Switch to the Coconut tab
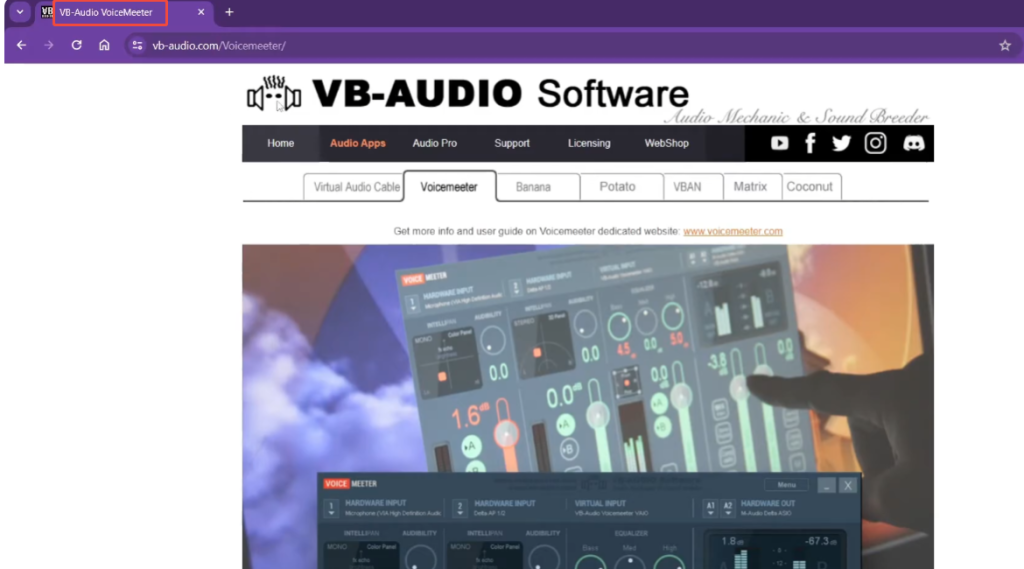The height and width of the screenshot is (569, 1024). (812, 187)
